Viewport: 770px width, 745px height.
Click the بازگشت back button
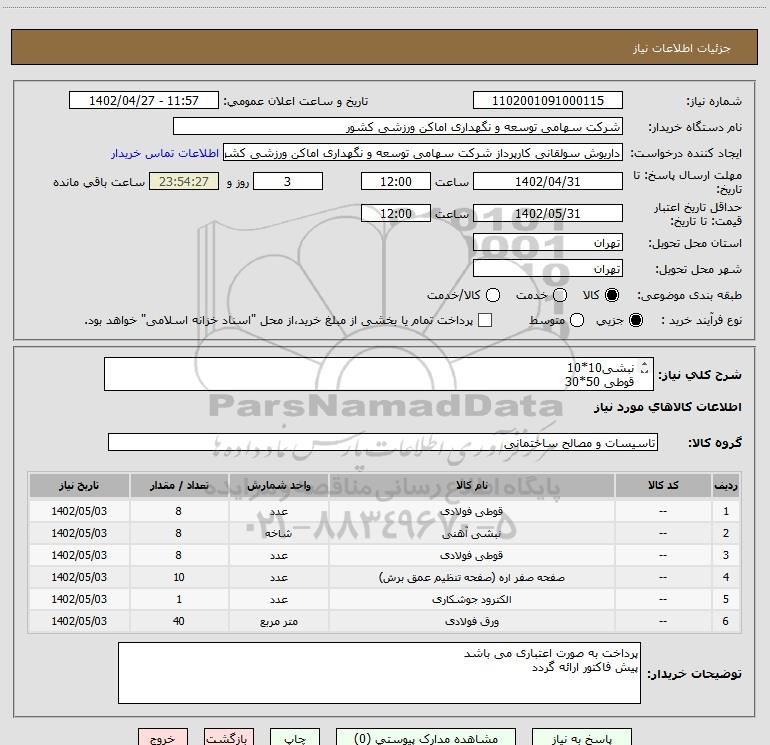coord(229,738)
